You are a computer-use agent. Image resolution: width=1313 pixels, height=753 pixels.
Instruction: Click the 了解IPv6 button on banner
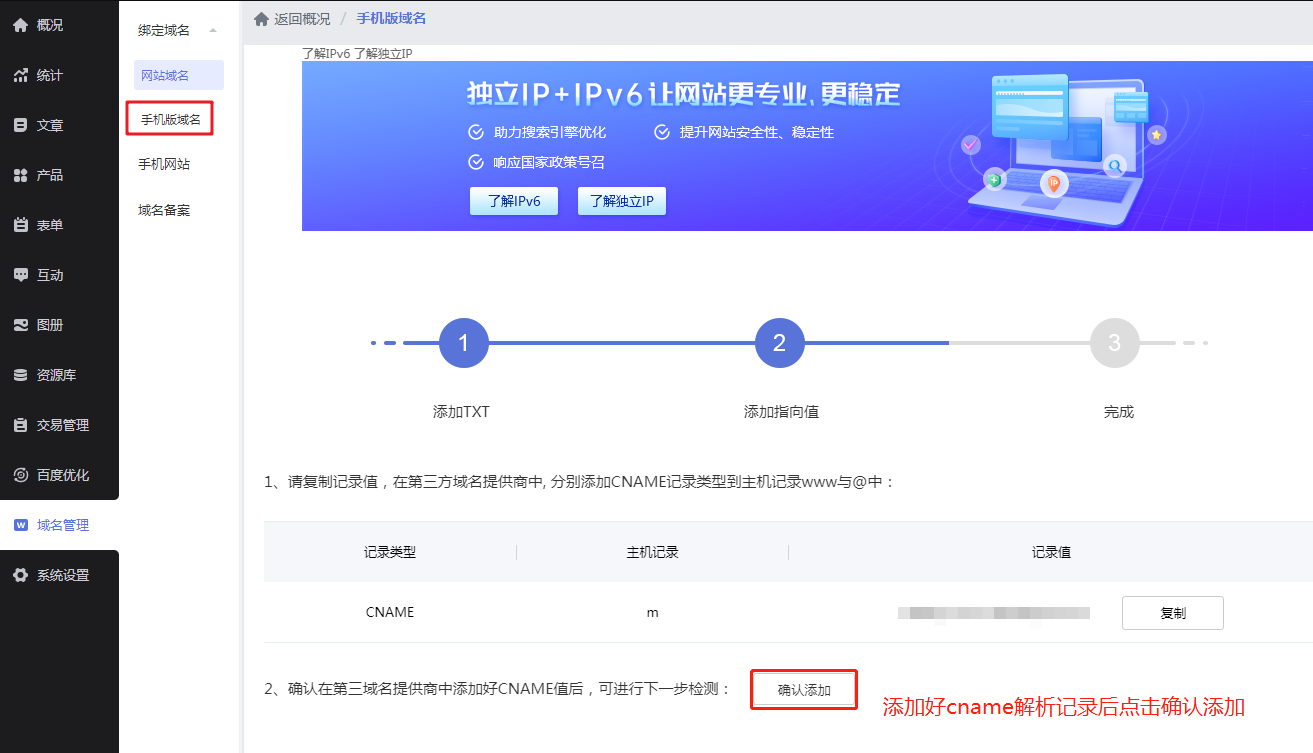coord(514,201)
